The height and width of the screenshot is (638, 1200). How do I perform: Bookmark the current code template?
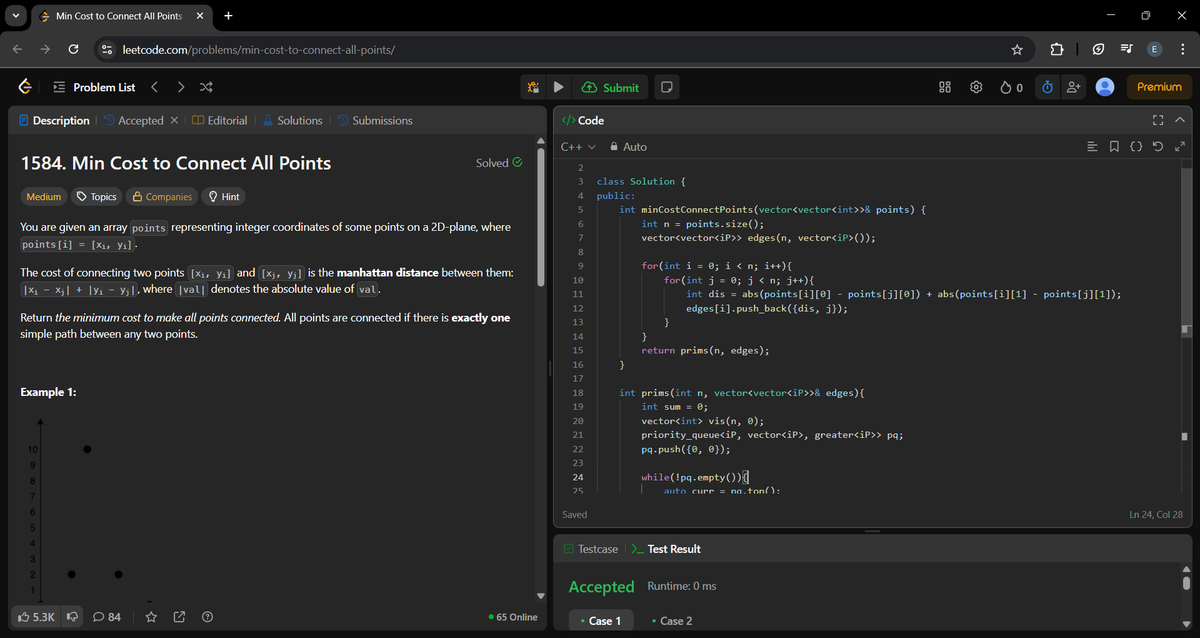coord(1114,146)
